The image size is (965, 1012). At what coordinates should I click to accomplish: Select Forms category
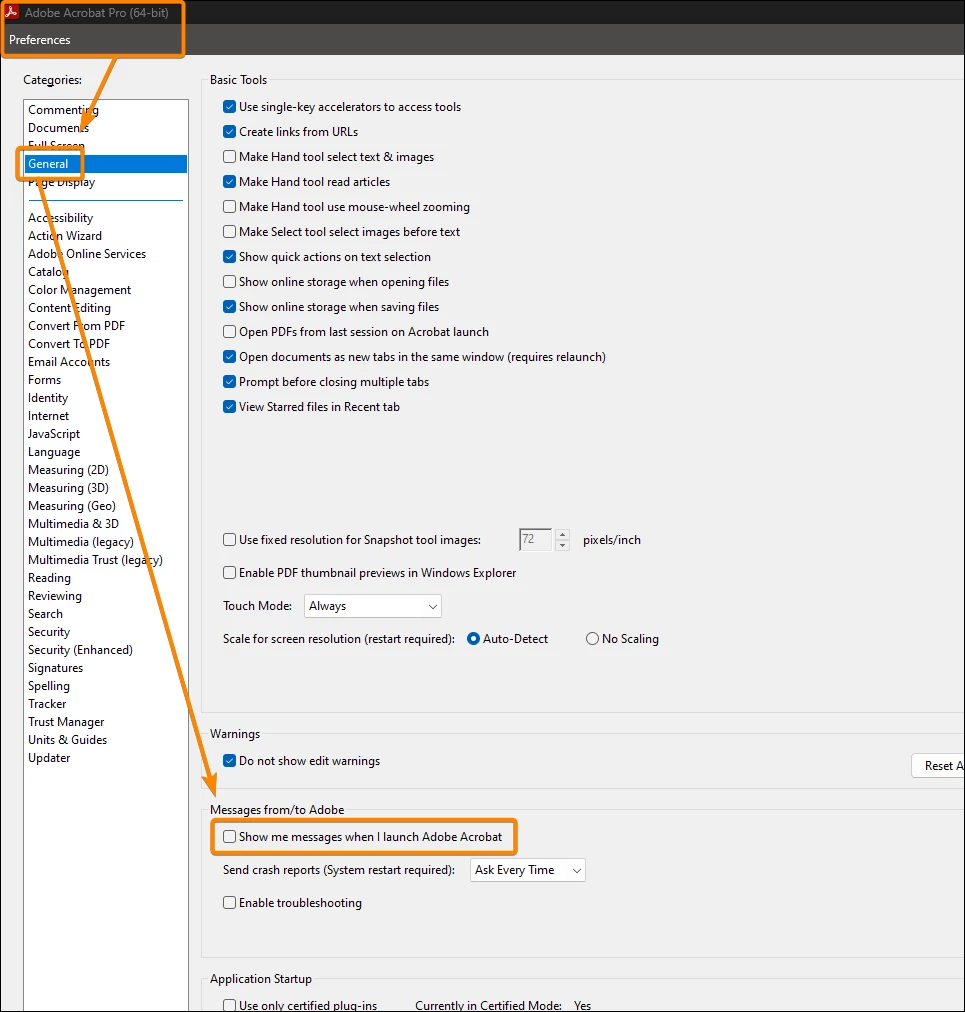[44, 380]
